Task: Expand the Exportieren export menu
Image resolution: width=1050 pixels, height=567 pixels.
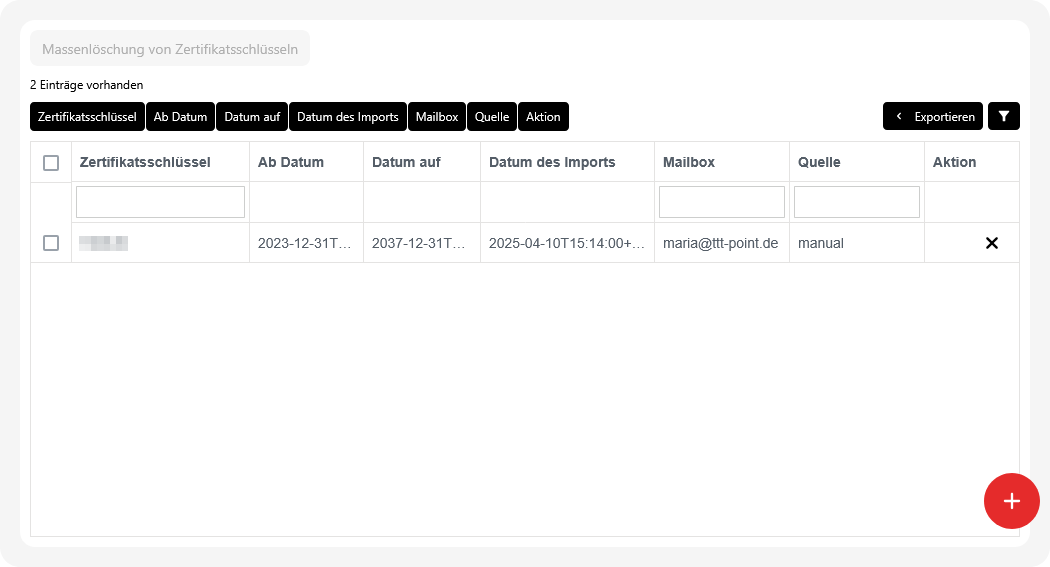Action: [932, 116]
